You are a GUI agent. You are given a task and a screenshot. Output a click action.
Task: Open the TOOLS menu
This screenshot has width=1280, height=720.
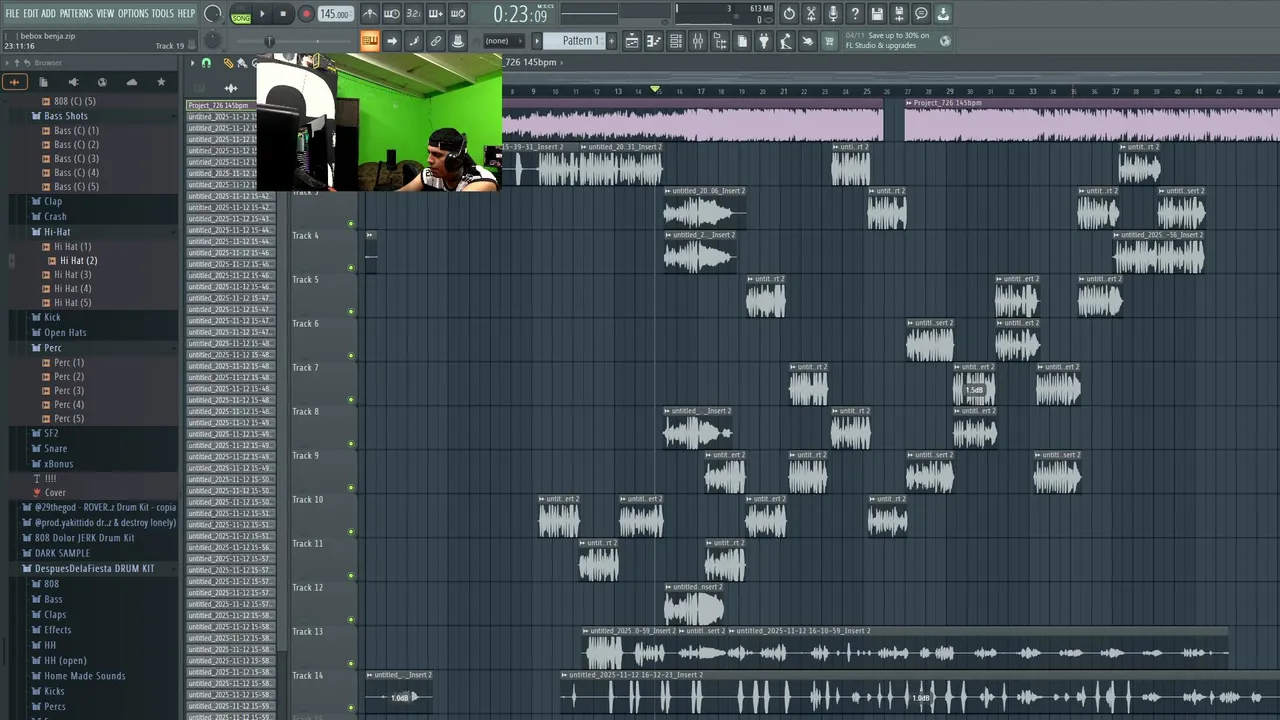coord(162,13)
